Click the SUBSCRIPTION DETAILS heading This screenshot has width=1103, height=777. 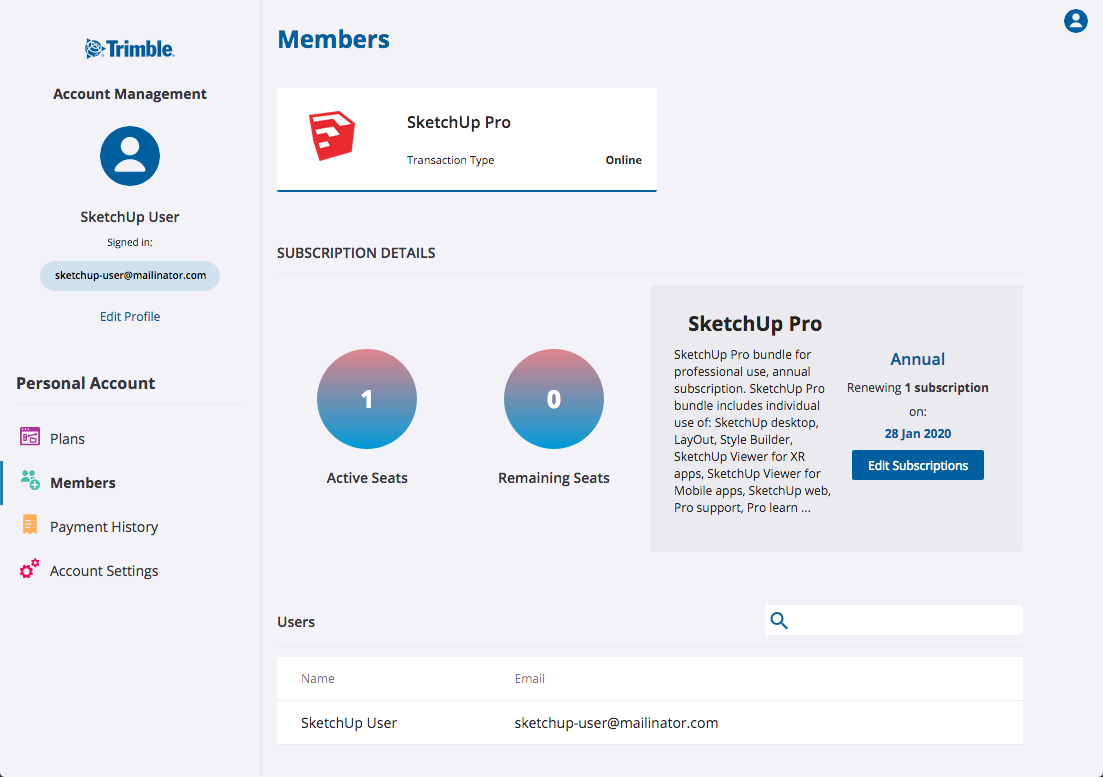[x=356, y=253]
